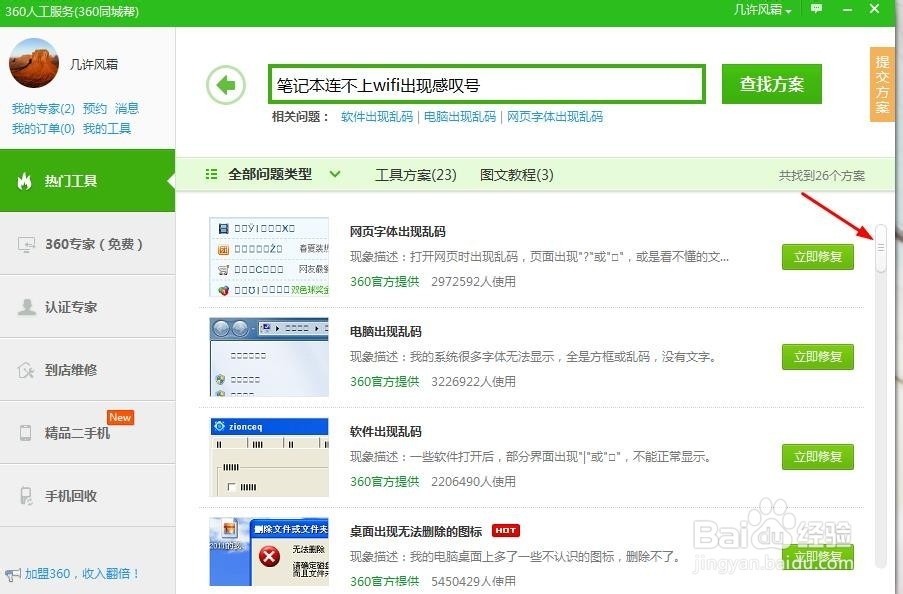Open the 到店维修 sidebar item
Screen dimensions: 903x594
tap(88, 369)
